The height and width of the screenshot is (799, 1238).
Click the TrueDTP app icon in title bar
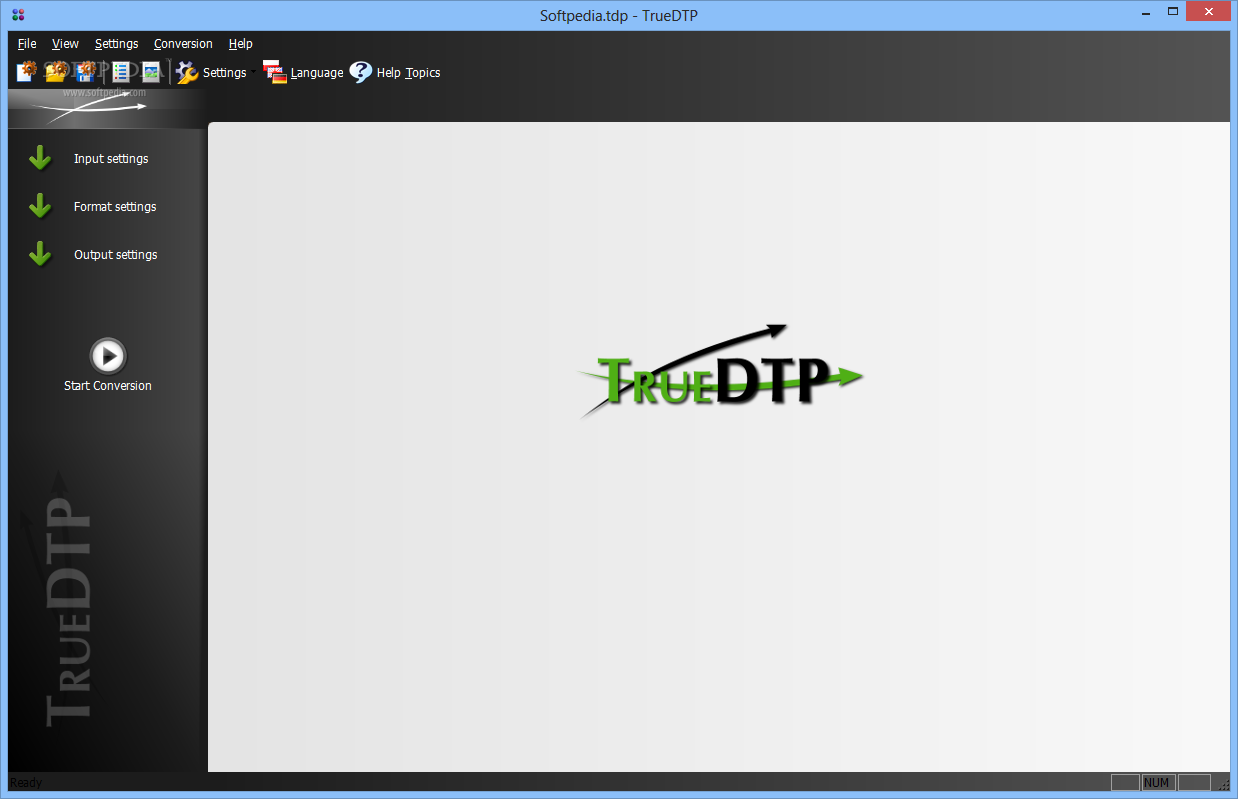click(x=18, y=15)
